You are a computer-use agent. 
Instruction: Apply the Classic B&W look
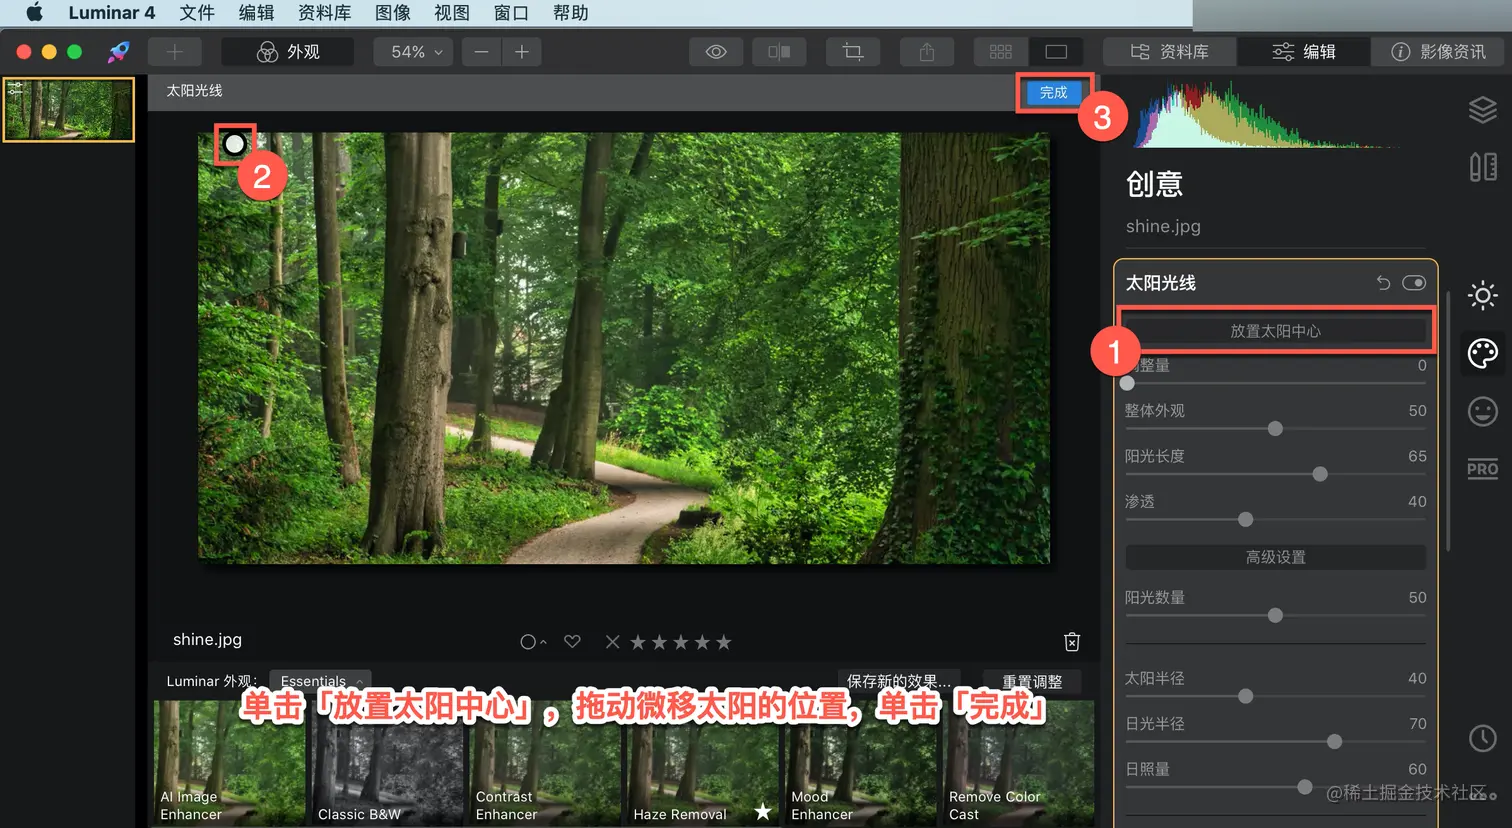(388, 763)
